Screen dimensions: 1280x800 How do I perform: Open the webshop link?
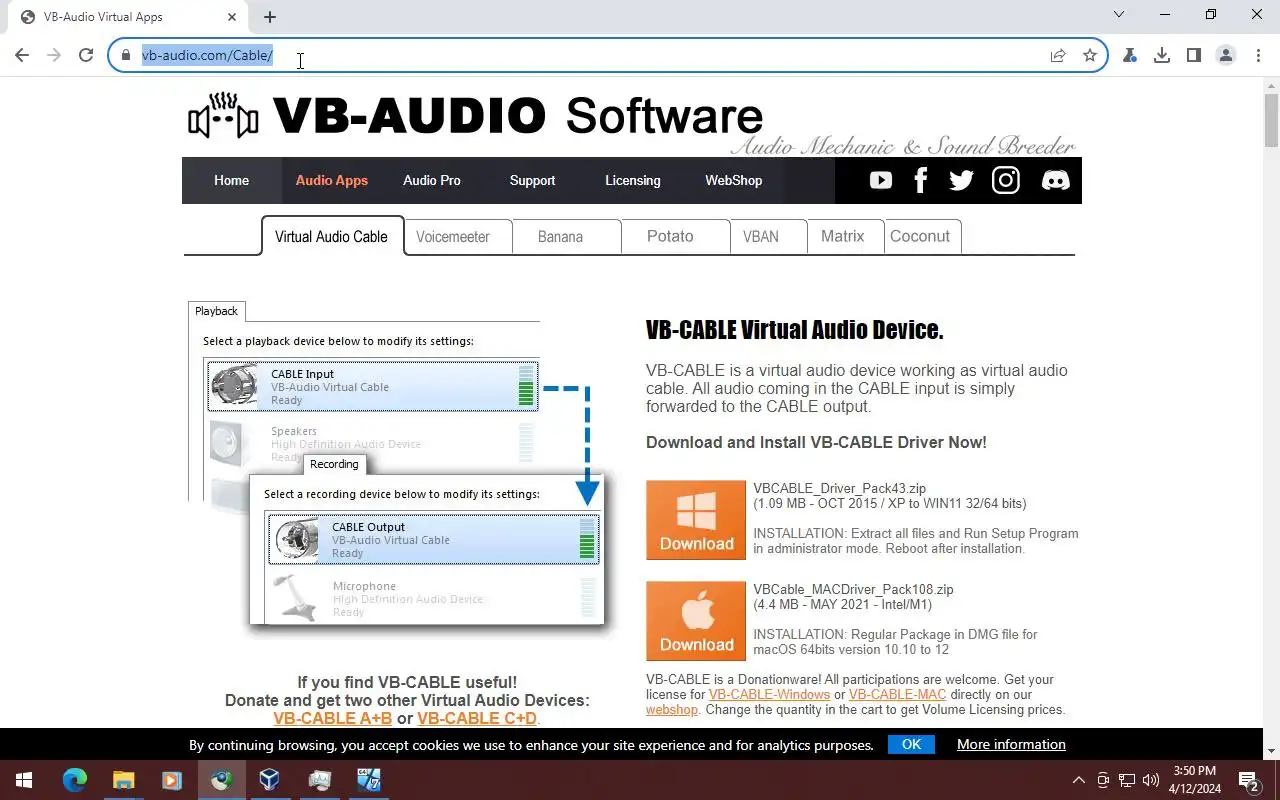pyautogui.click(x=672, y=710)
